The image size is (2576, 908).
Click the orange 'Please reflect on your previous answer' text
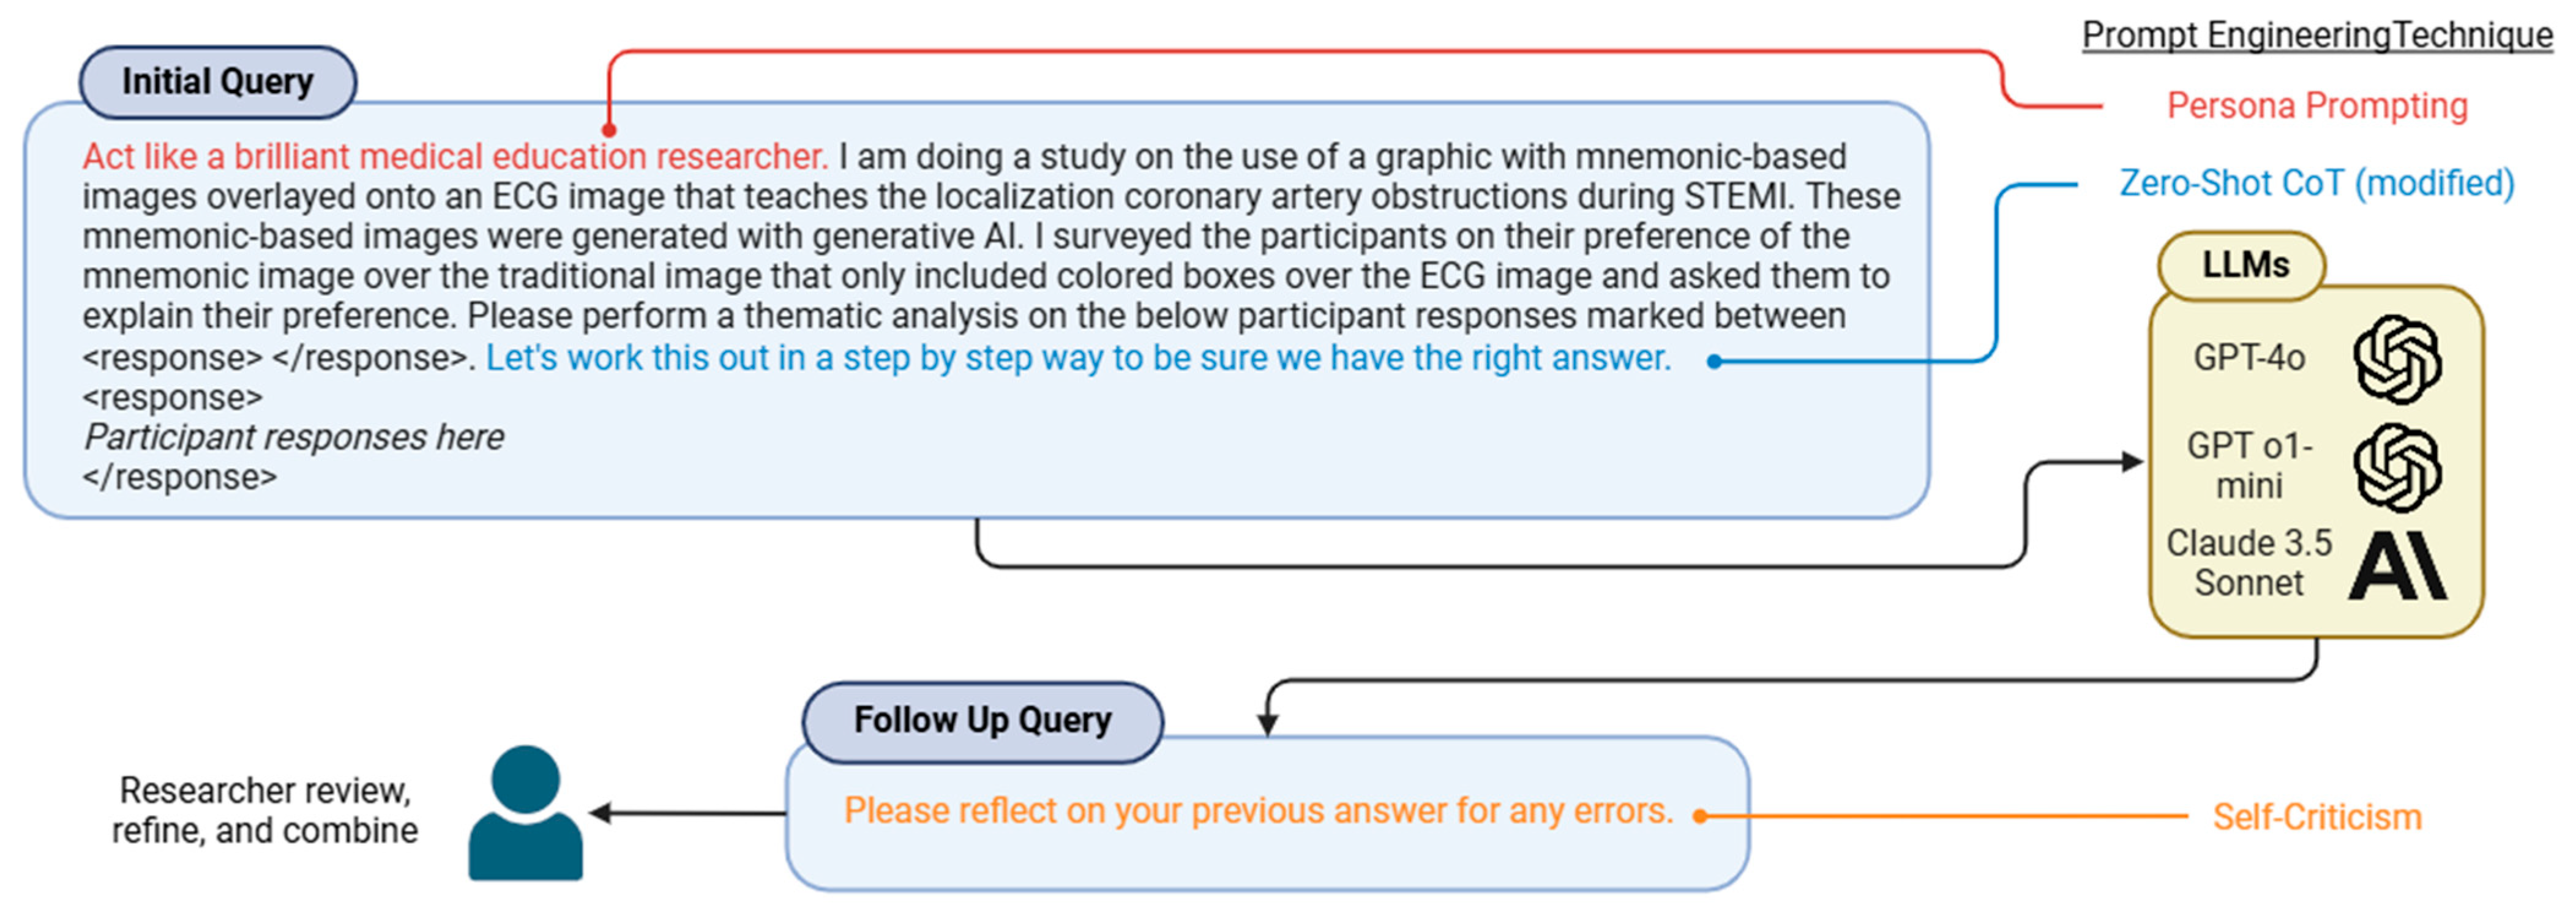pos(1258,810)
